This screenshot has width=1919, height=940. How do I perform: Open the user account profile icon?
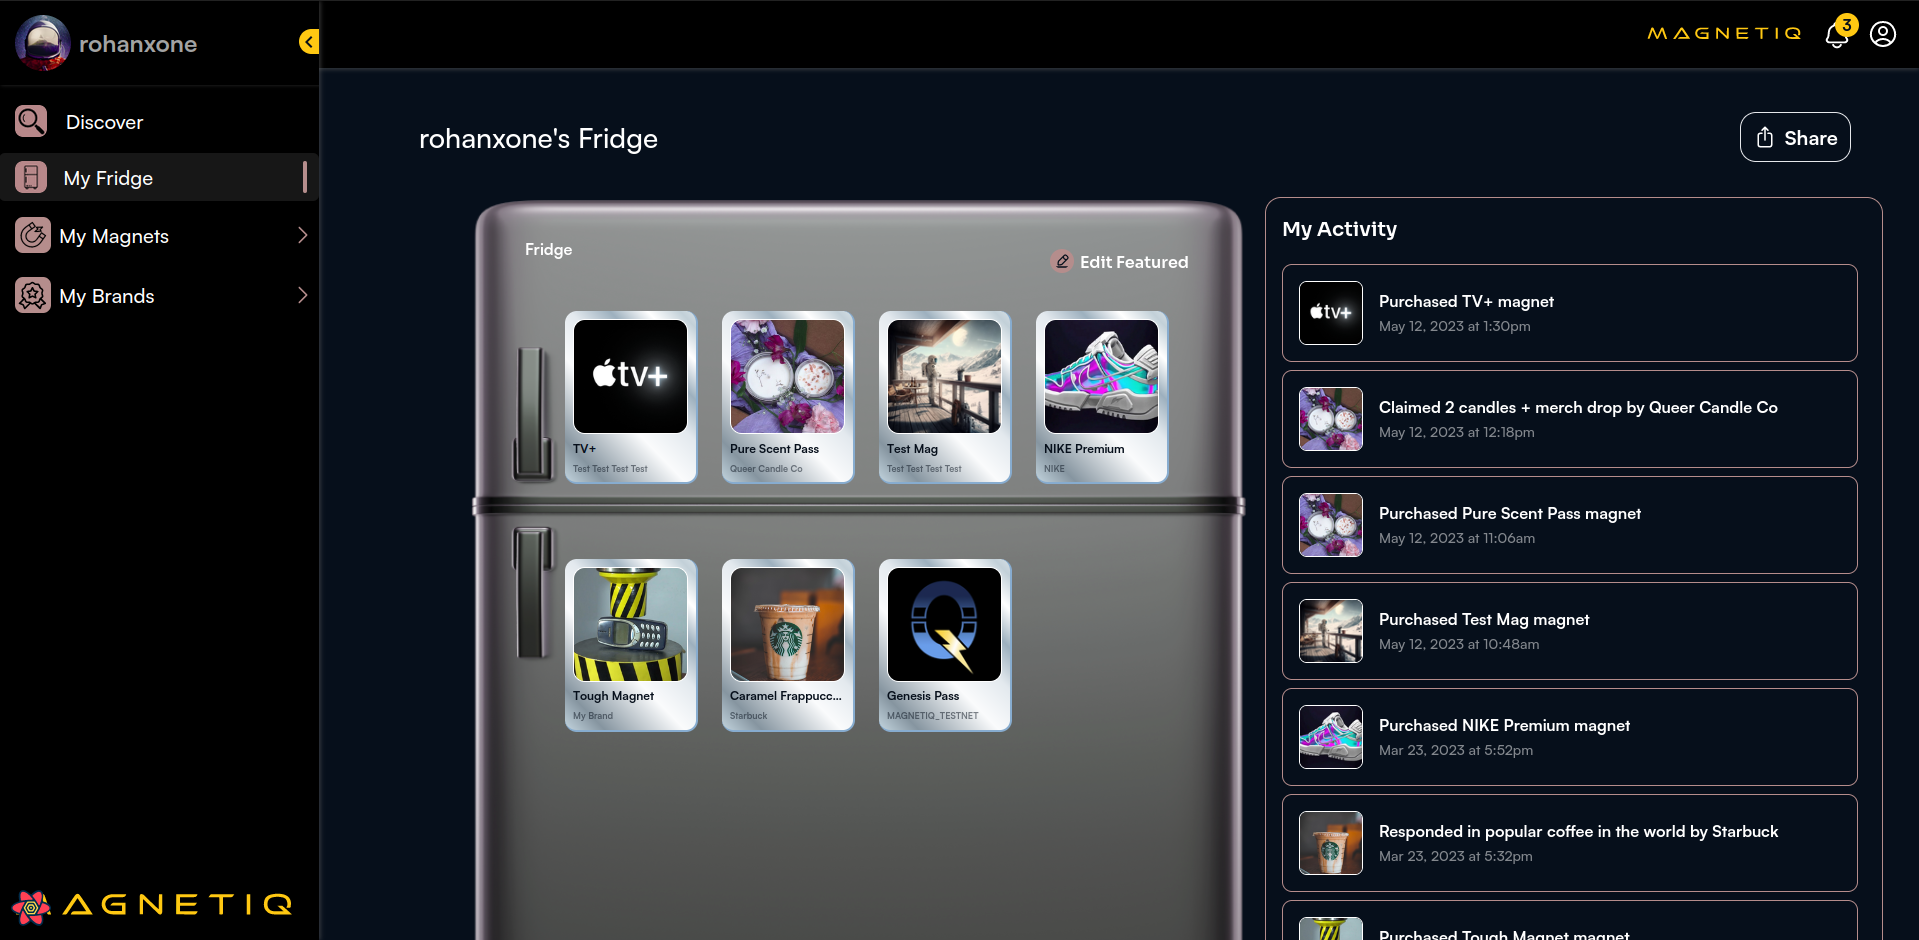[1883, 35]
